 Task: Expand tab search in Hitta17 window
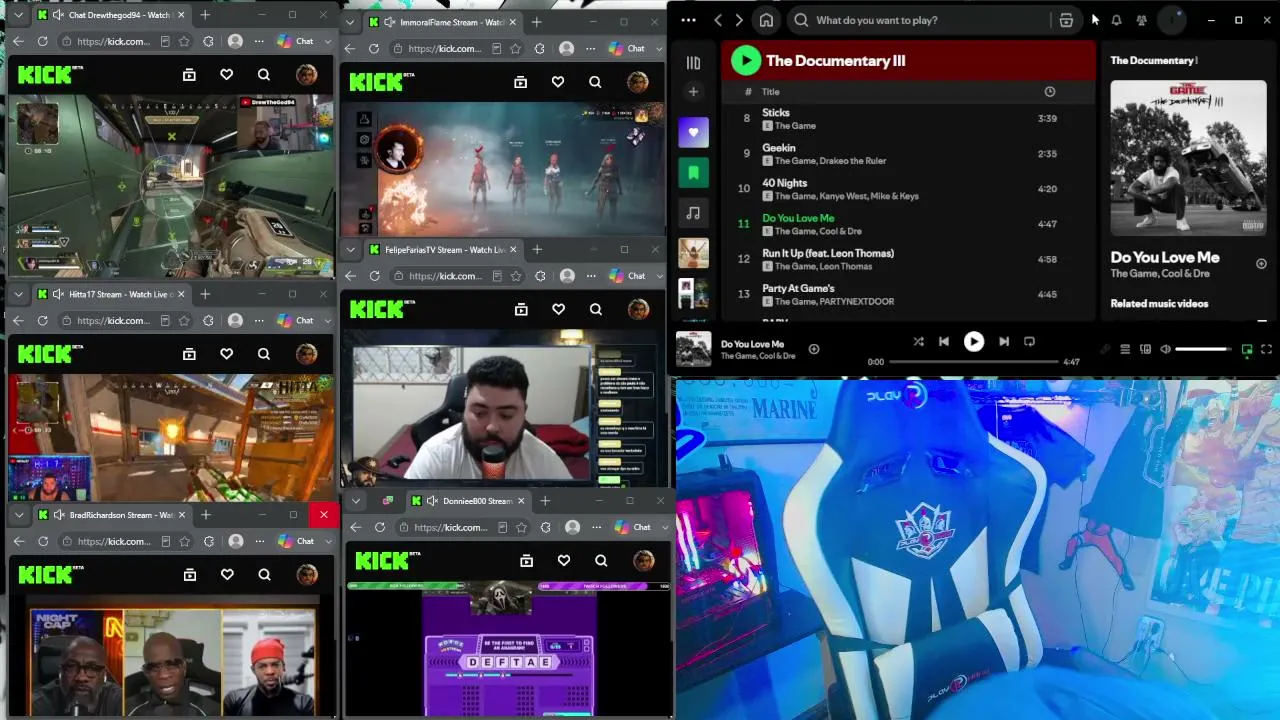pyautogui.click(x=18, y=294)
